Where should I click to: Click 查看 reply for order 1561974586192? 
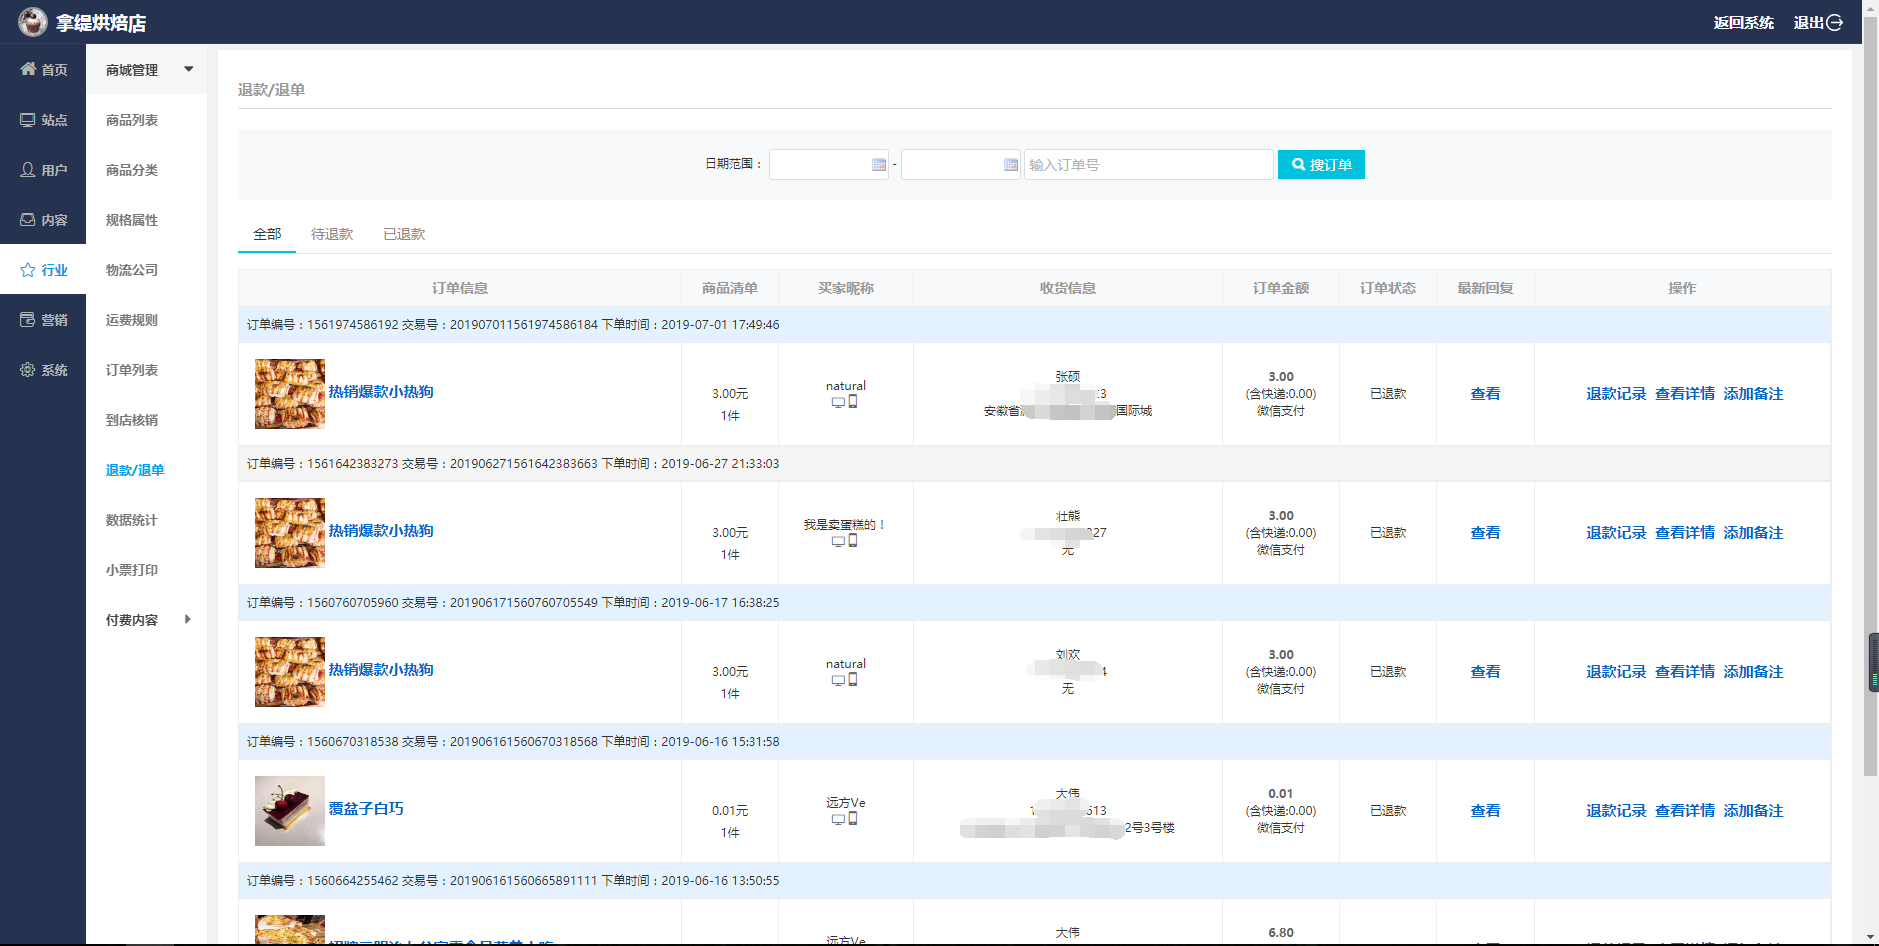[x=1485, y=393]
